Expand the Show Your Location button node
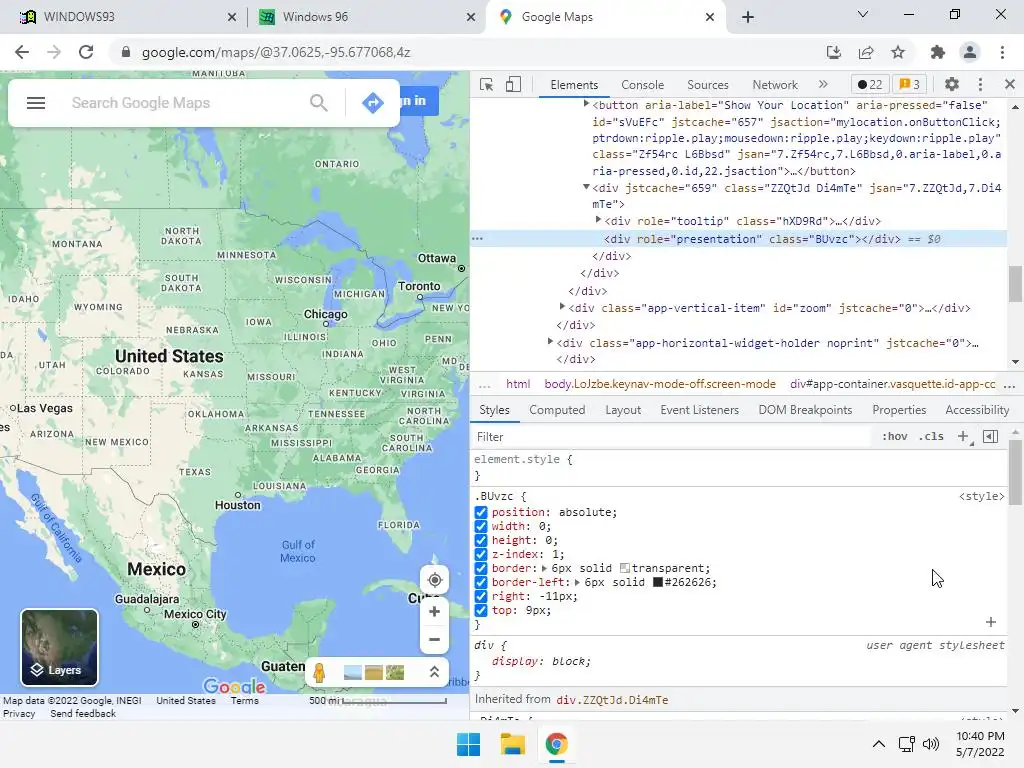 (x=586, y=104)
